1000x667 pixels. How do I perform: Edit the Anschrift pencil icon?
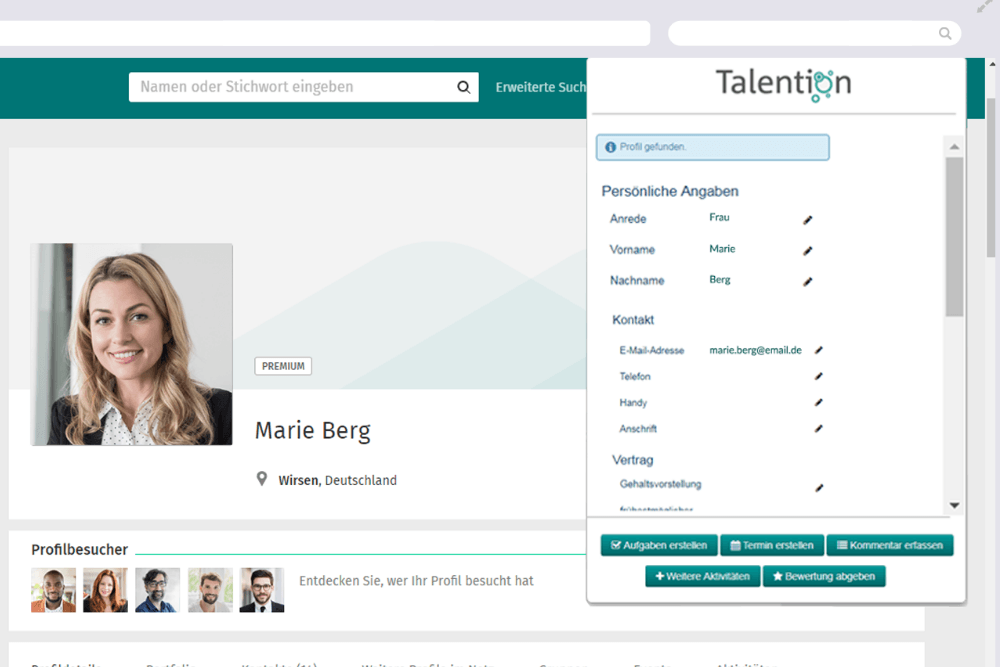[819, 429]
